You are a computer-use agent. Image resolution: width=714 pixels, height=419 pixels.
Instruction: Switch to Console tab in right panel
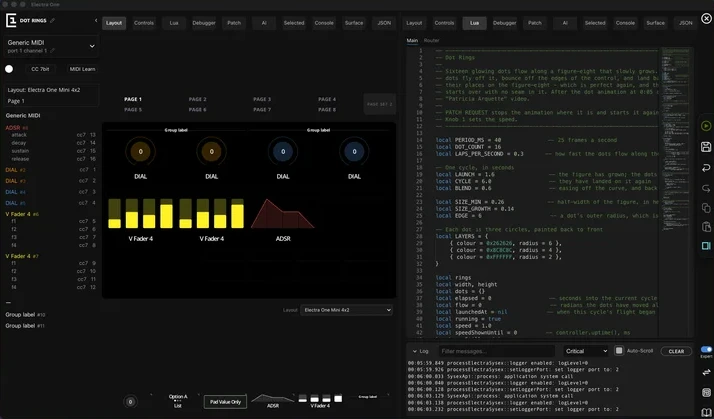pos(625,23)
